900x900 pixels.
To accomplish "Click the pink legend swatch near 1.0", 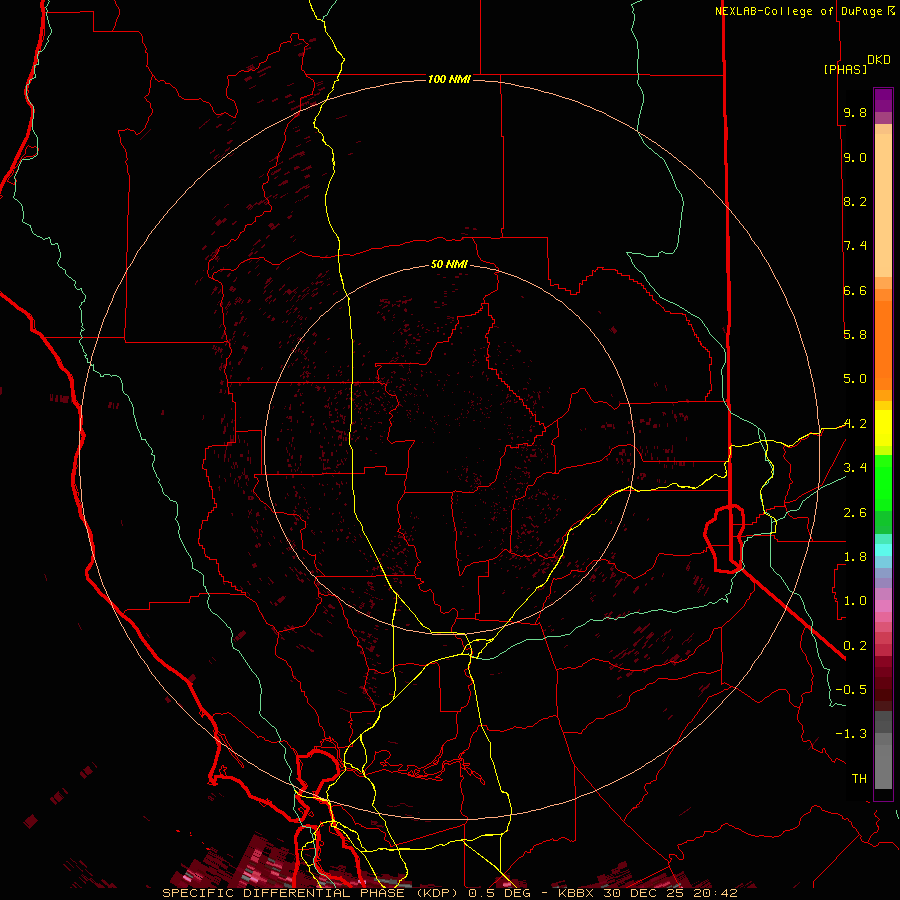I will [883, 606].
